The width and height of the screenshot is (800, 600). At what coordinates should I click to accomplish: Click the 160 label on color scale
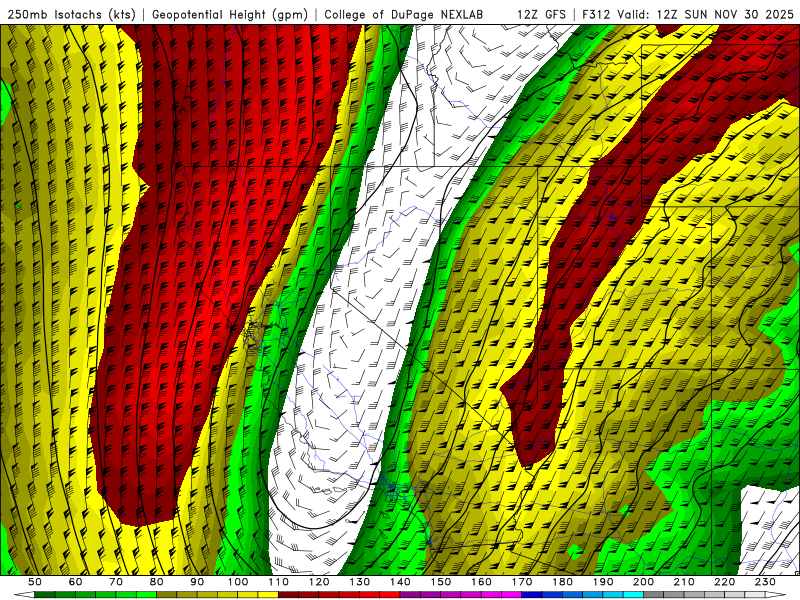point(481,582)
